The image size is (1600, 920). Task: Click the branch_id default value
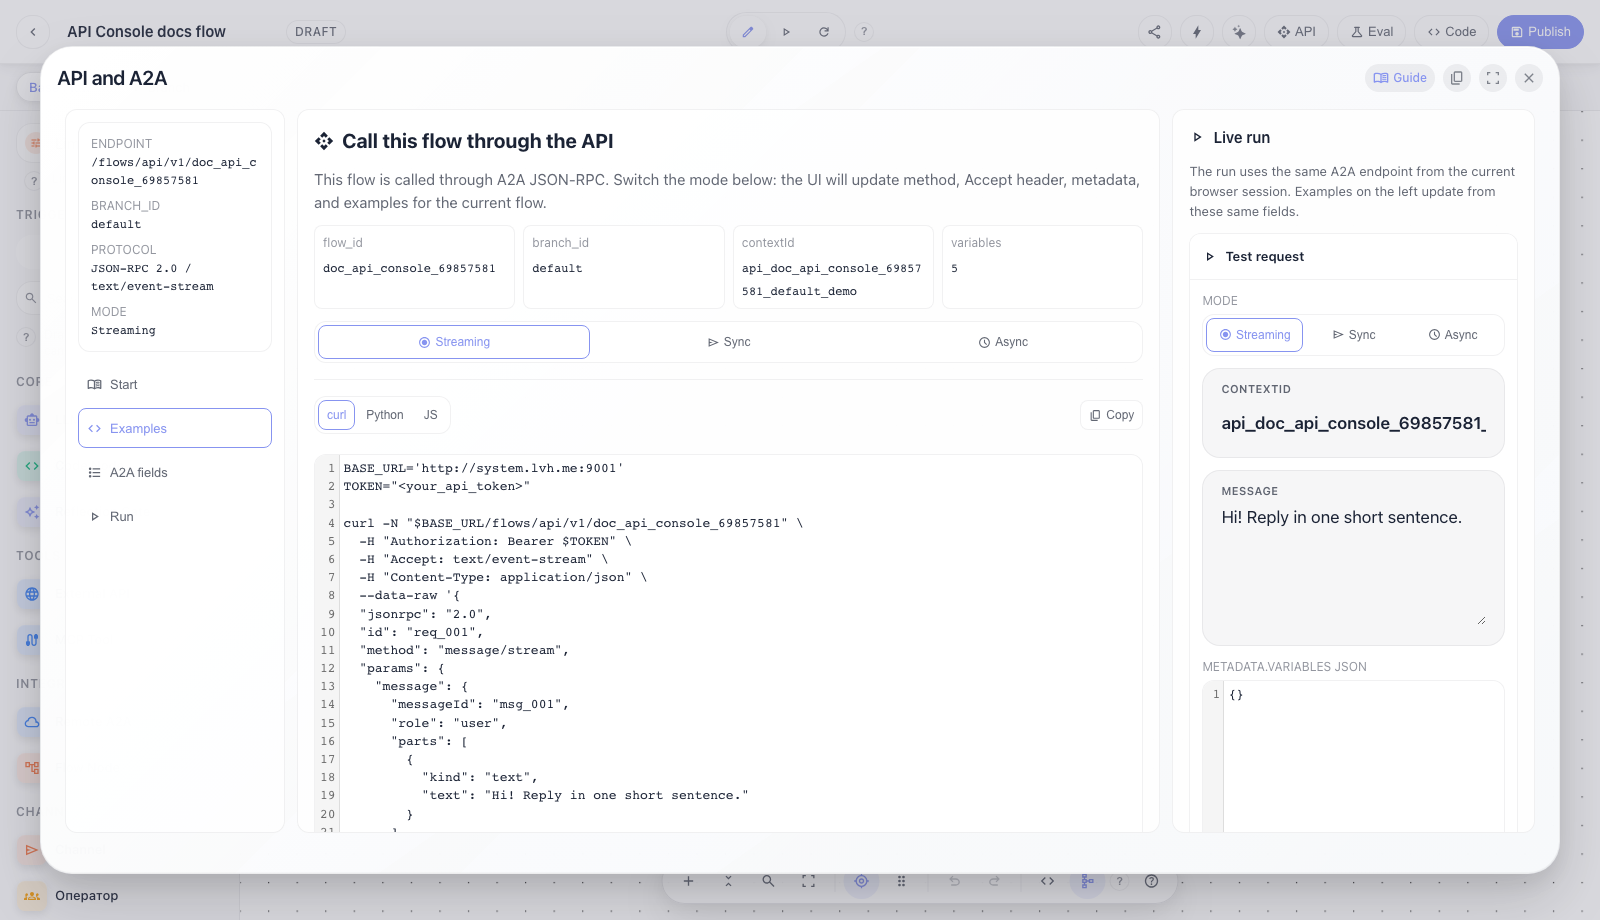tap(557, 269)
